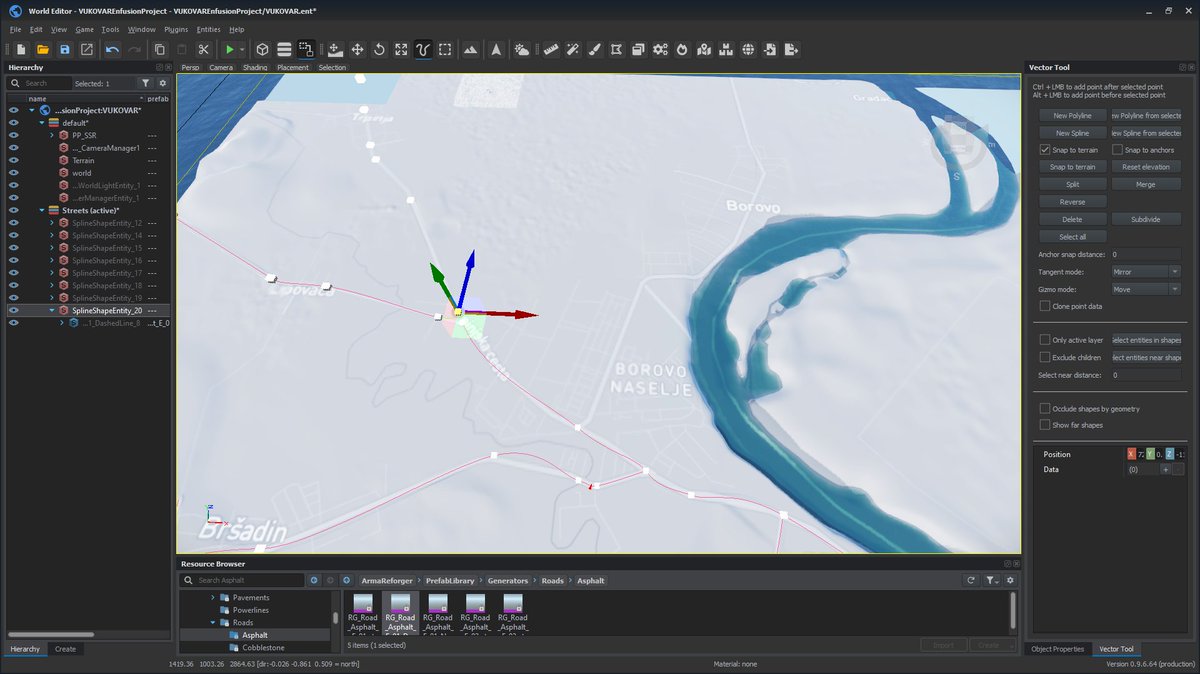Click the gears settings icon in toolbar
The height and width of the screenshot is (674, 1200).
coord(660,49)
